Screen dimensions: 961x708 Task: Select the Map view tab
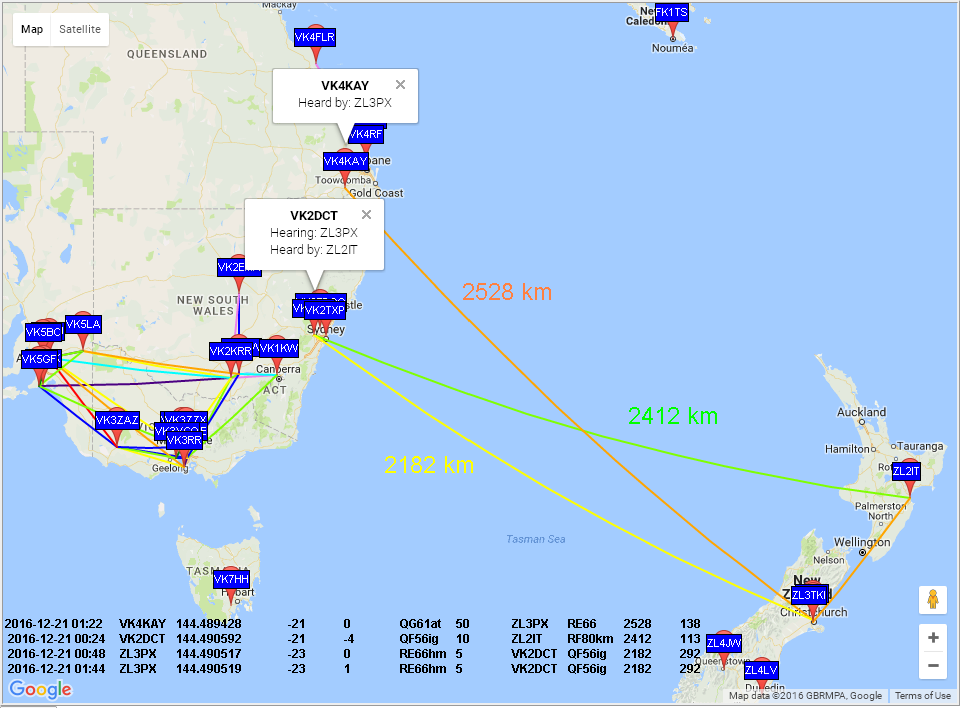32,29
